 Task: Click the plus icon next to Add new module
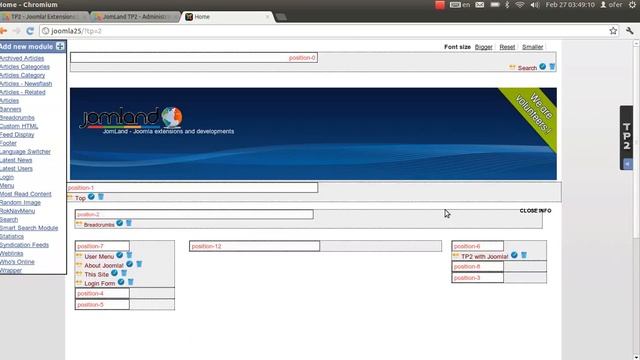pos(60,46)
